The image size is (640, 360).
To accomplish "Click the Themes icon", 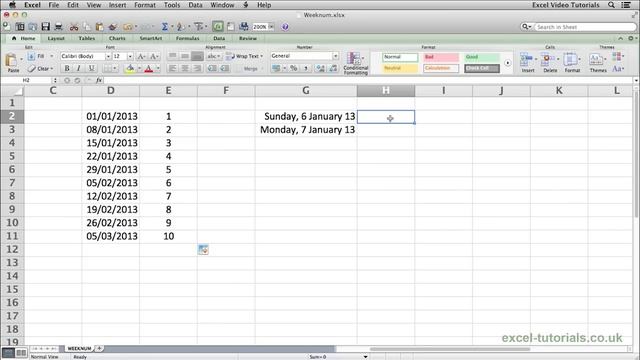I will click(x=598, y=62).
